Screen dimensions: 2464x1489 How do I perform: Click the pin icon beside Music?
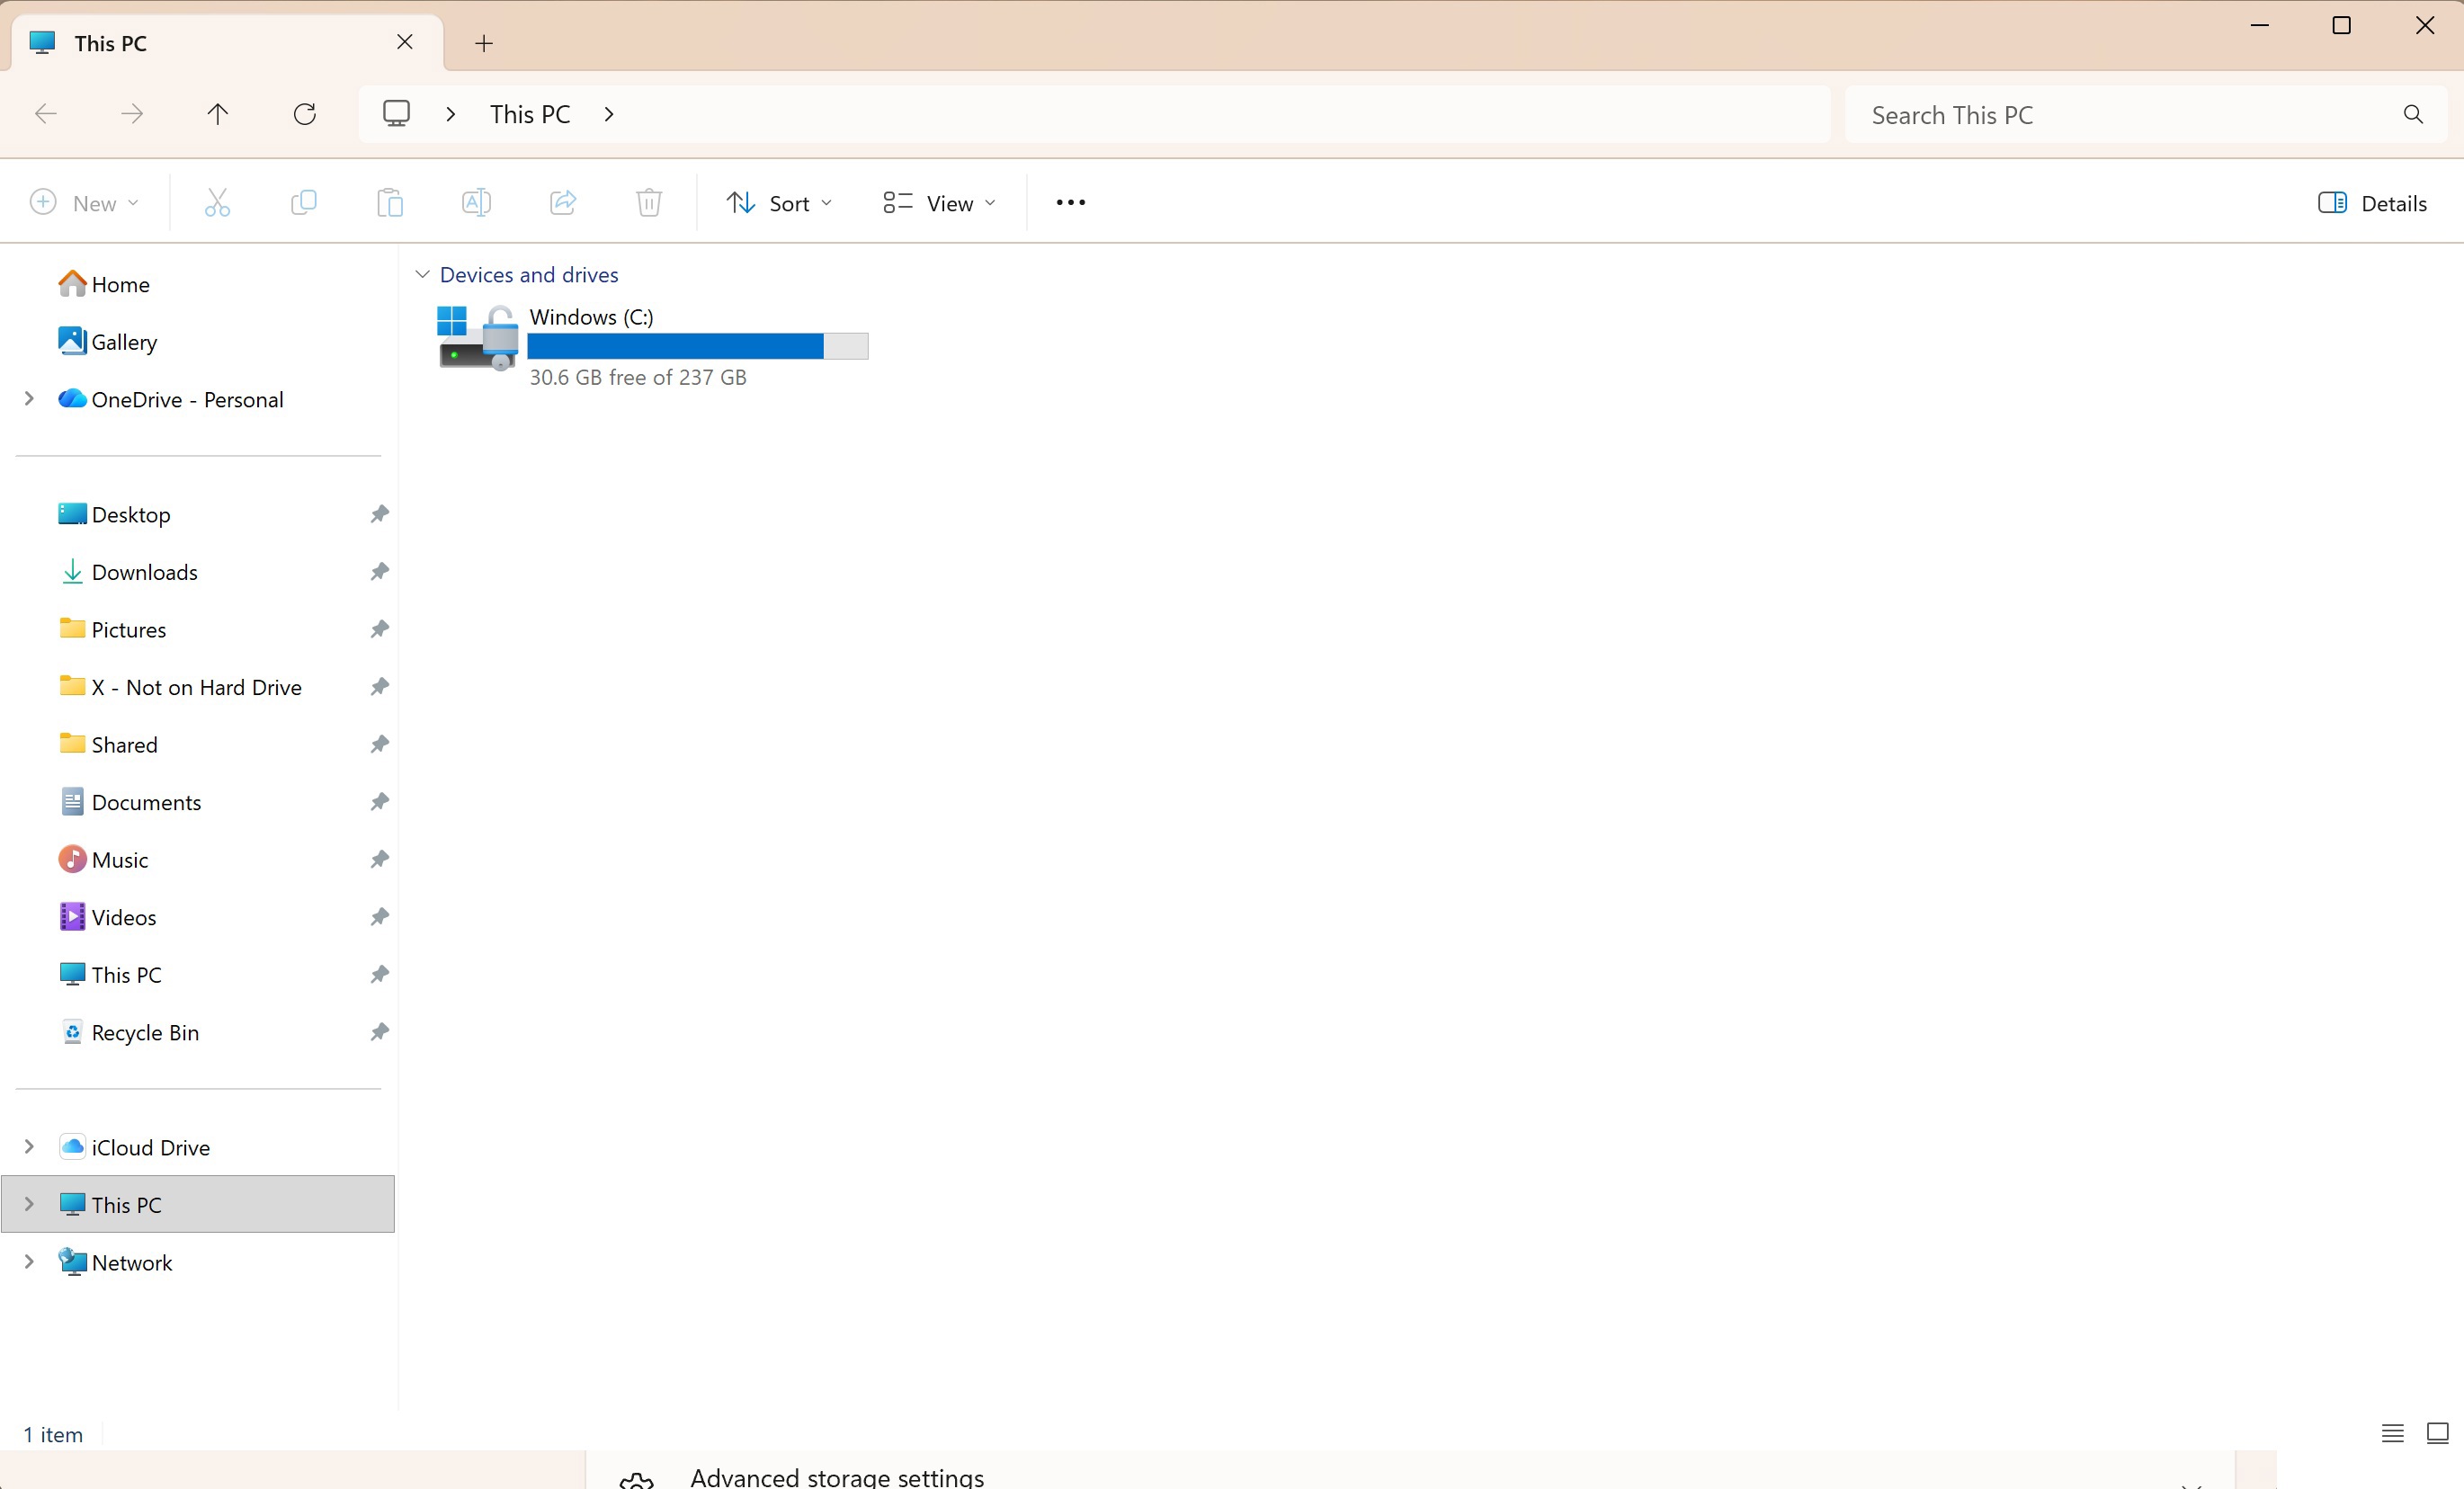click(x=379, y=859)
